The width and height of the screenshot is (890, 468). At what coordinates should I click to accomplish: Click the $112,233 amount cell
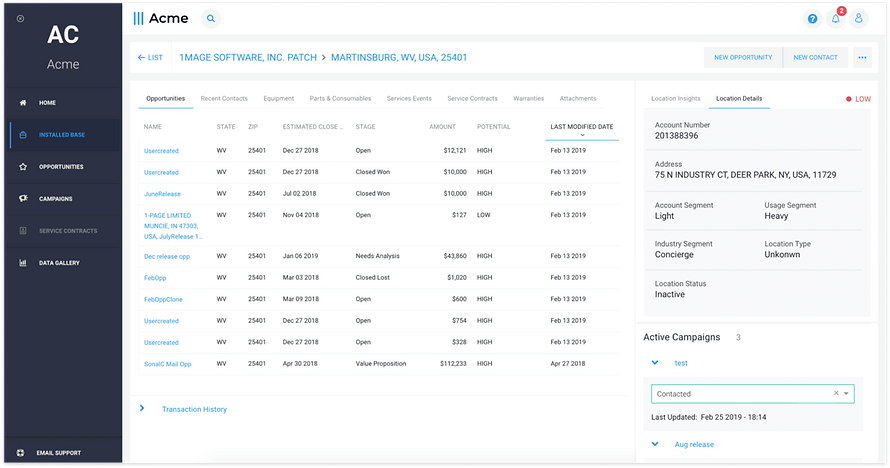(x=453, y=364)
